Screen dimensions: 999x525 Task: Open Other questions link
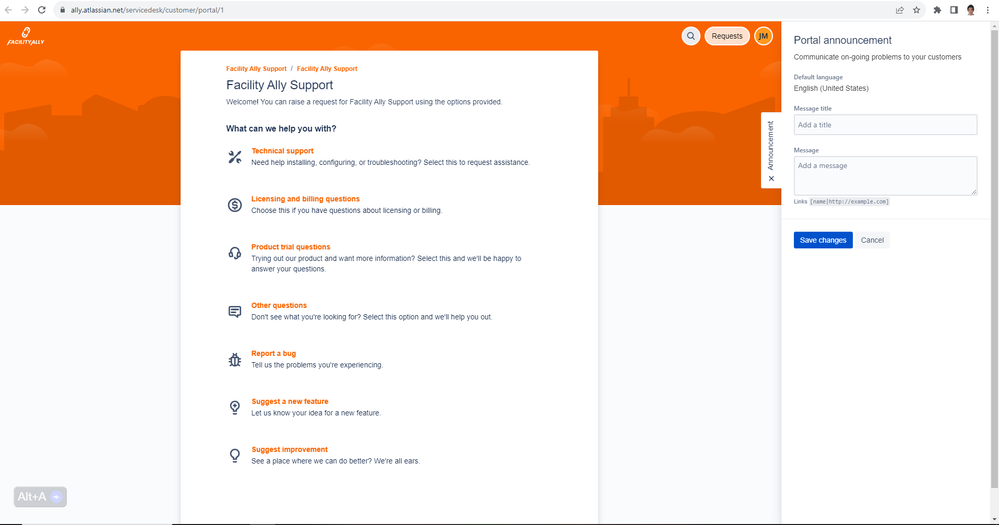point(279,305)
